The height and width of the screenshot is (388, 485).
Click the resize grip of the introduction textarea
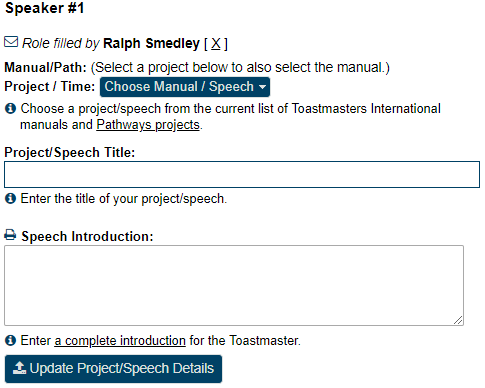click(x=458, y=320)
